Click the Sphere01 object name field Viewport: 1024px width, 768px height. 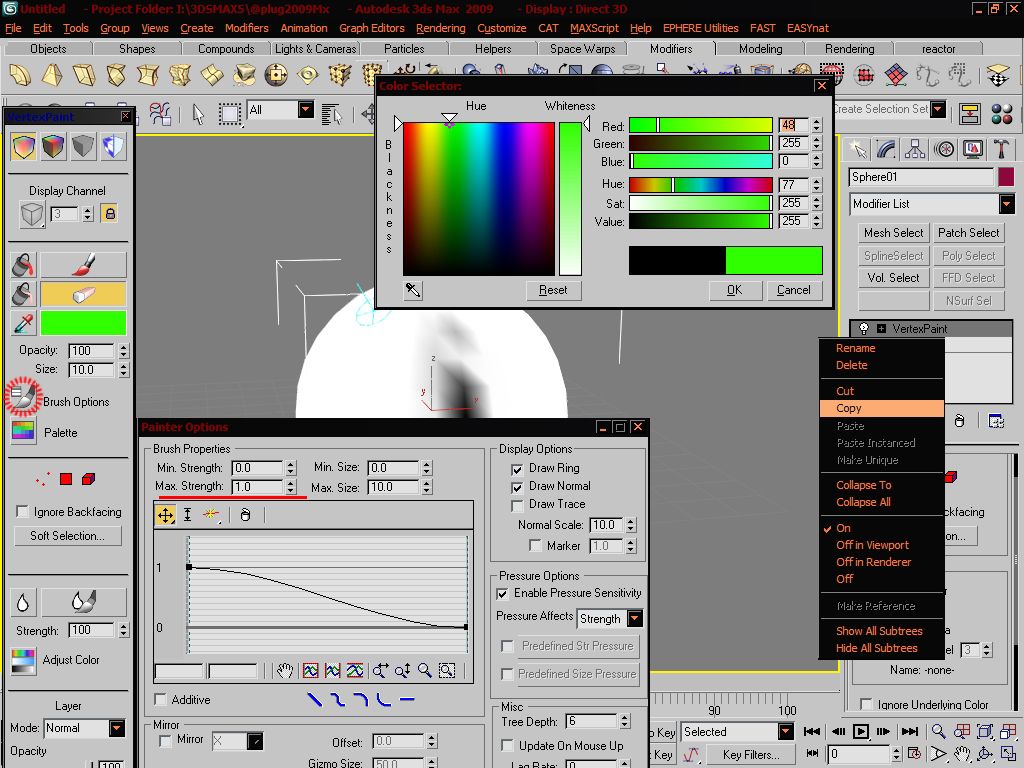coord(921,177)
